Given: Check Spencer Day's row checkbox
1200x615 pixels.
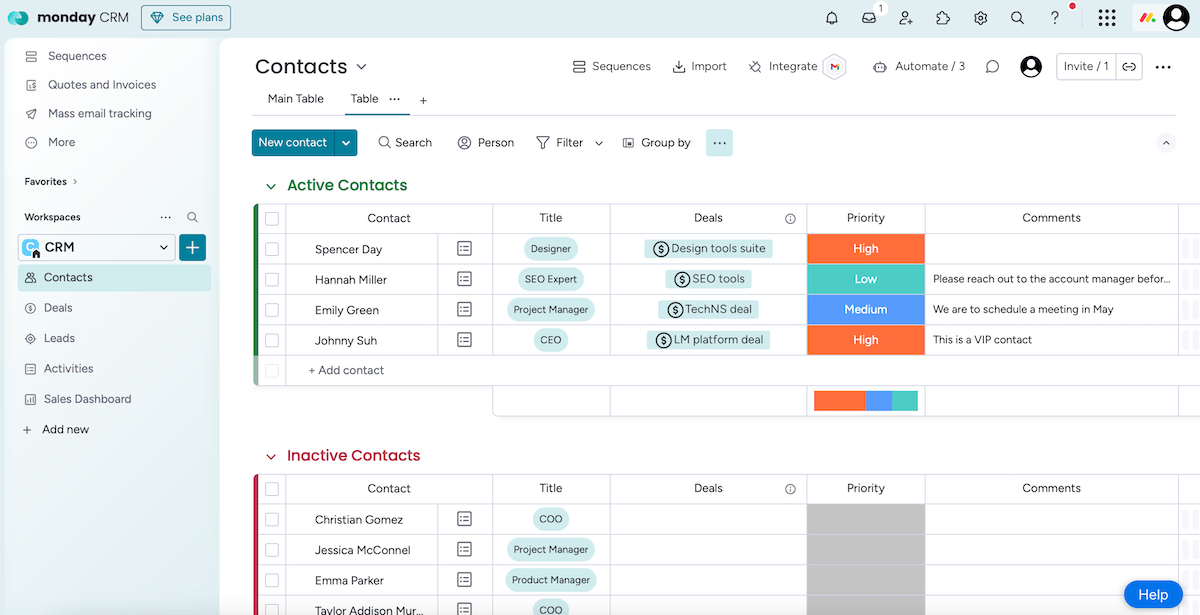Looking at the screenshot, I should (272, 248).
